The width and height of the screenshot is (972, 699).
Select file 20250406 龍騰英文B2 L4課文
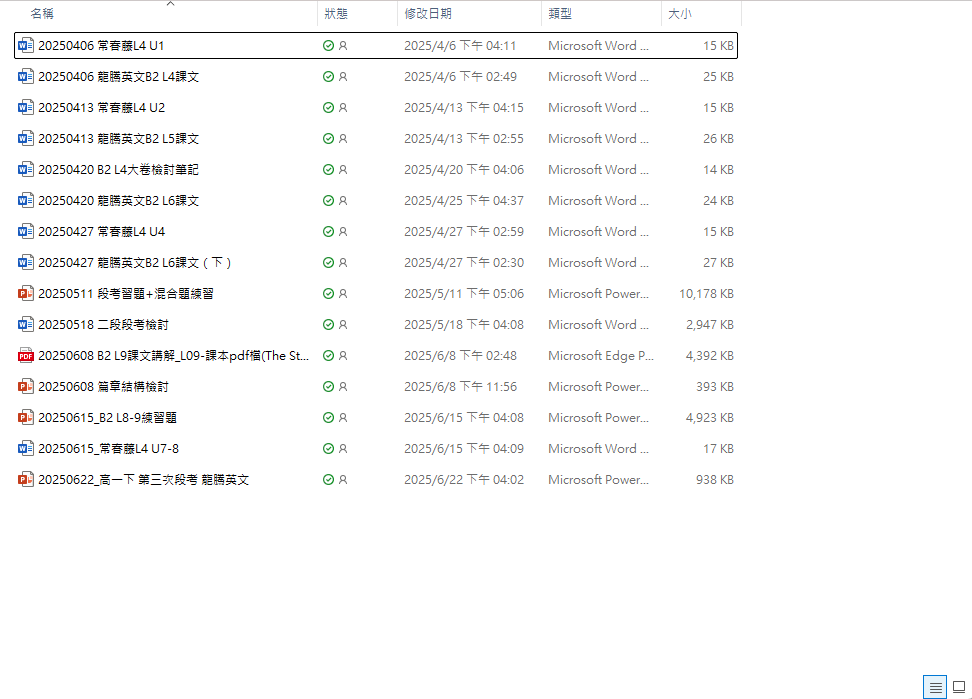coord(118,77)
